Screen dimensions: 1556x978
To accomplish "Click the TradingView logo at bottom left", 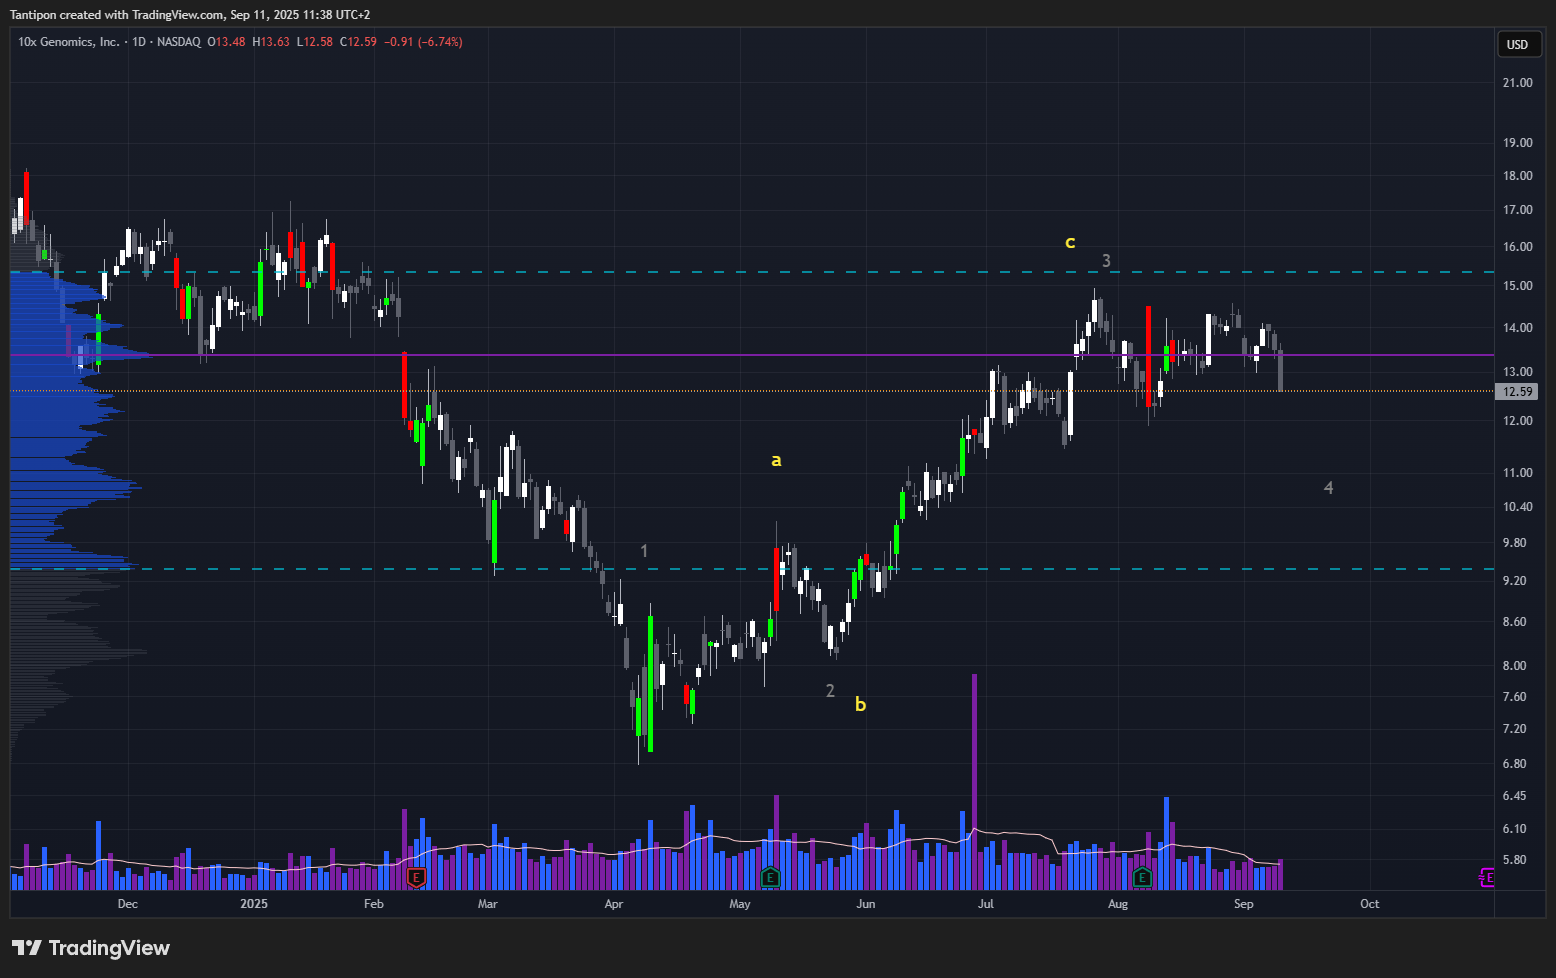I will tap(91, 948).
